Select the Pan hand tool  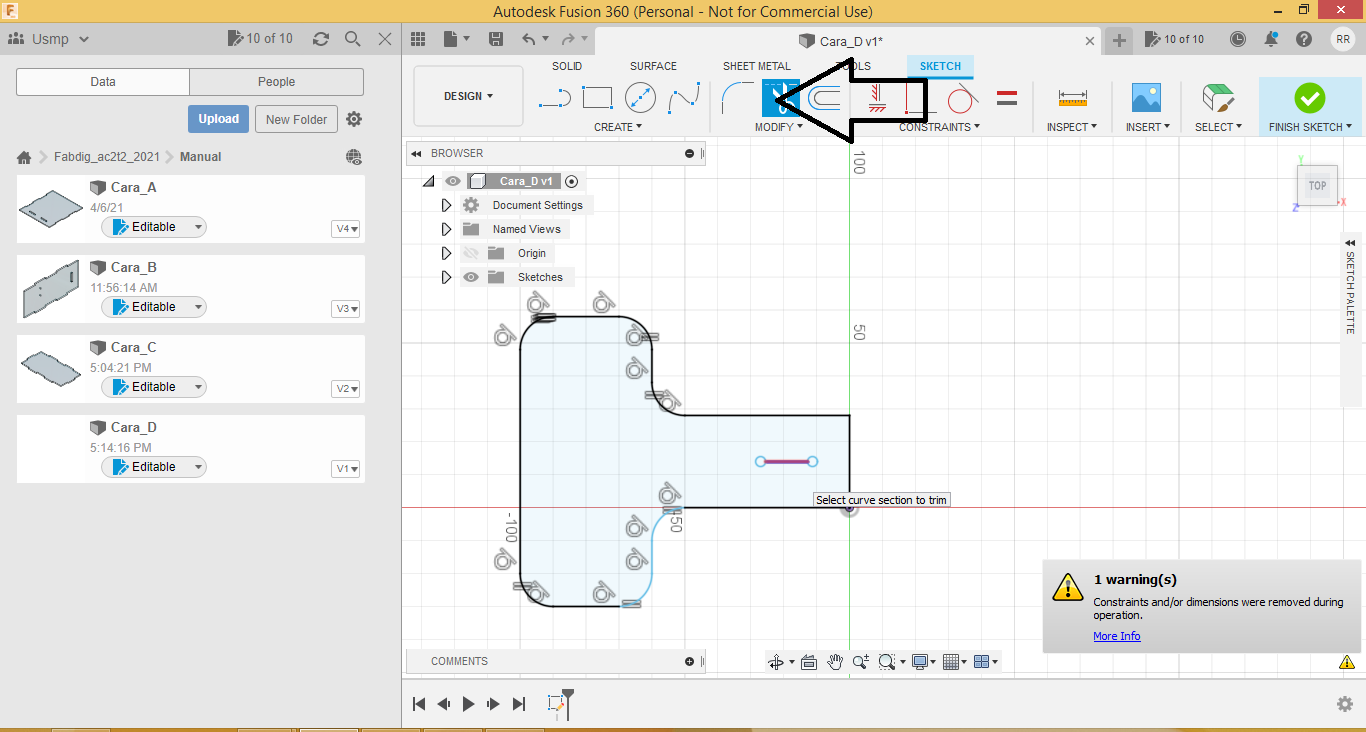click(835, 662)
